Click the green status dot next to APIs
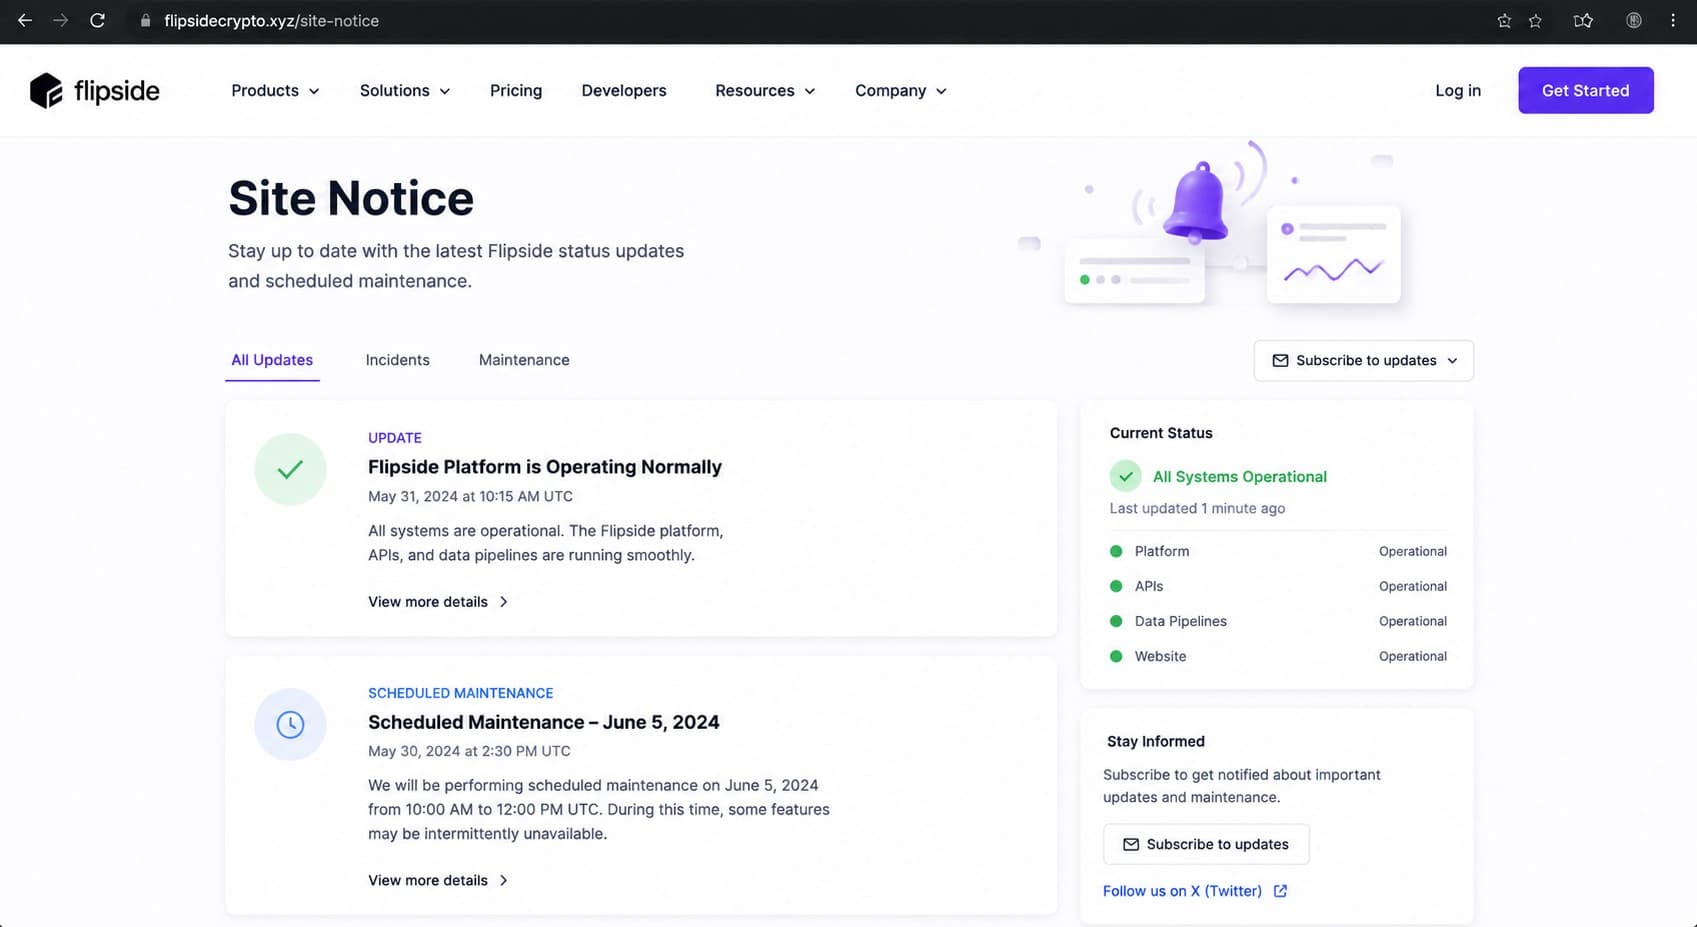 pos(1116,586)
